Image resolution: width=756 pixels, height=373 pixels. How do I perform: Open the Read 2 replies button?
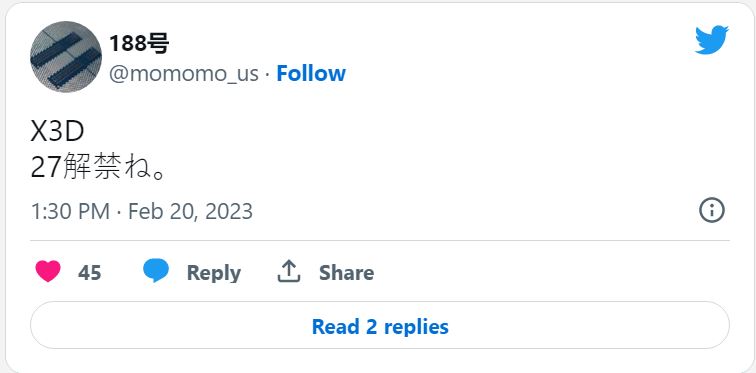coord(380,325)
